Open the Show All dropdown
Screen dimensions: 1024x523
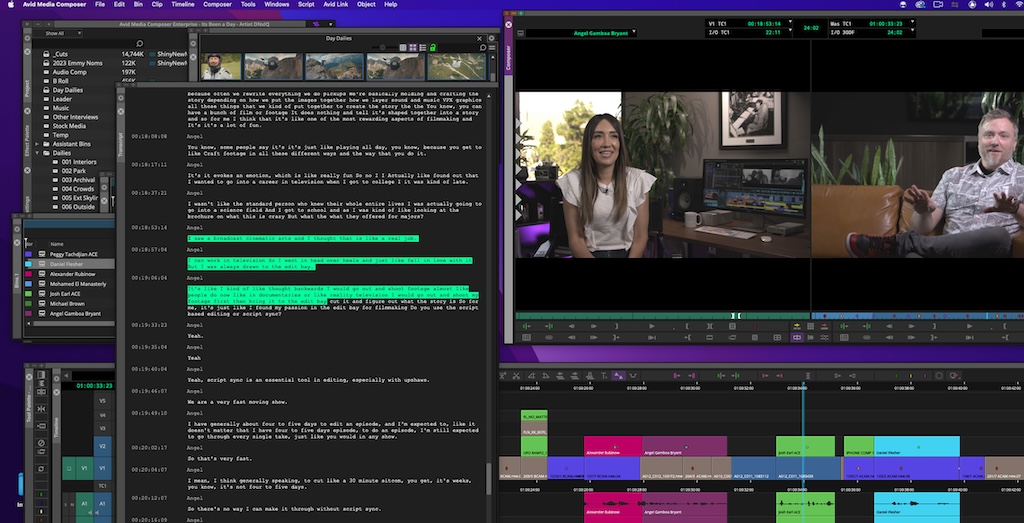pyautogui.click(x=59, y=33)
